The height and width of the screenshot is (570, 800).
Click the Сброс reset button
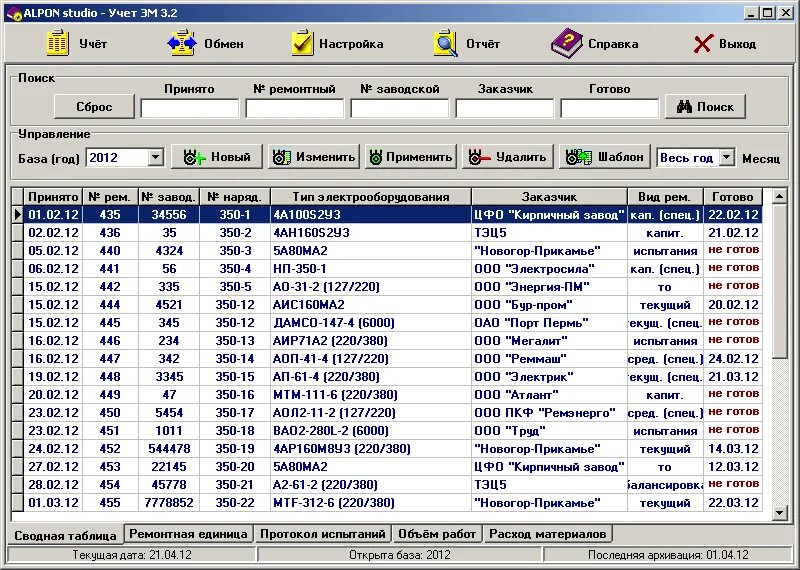[94, 107]
